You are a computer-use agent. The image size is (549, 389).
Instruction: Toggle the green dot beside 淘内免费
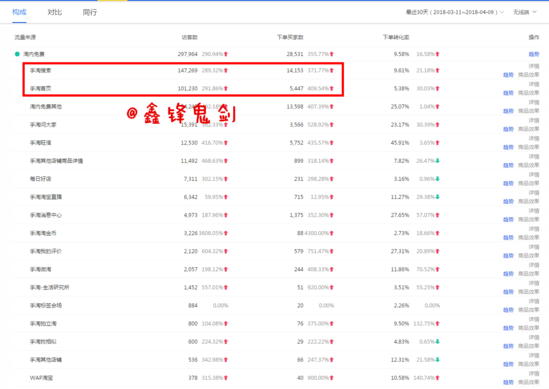[x=17, y=54]
